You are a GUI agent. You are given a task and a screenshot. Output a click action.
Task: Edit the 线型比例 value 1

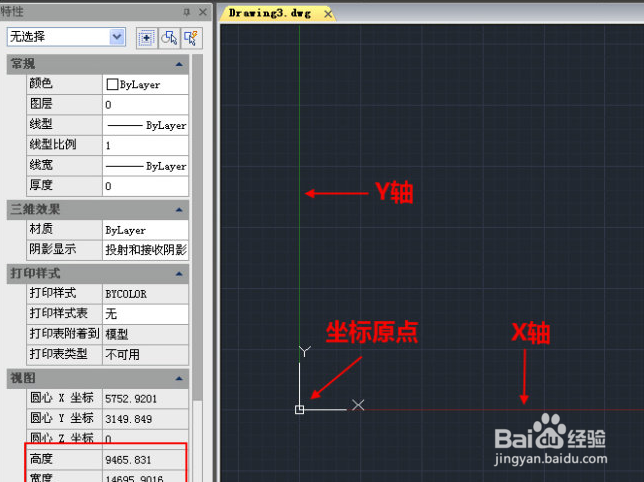(145, 145)
